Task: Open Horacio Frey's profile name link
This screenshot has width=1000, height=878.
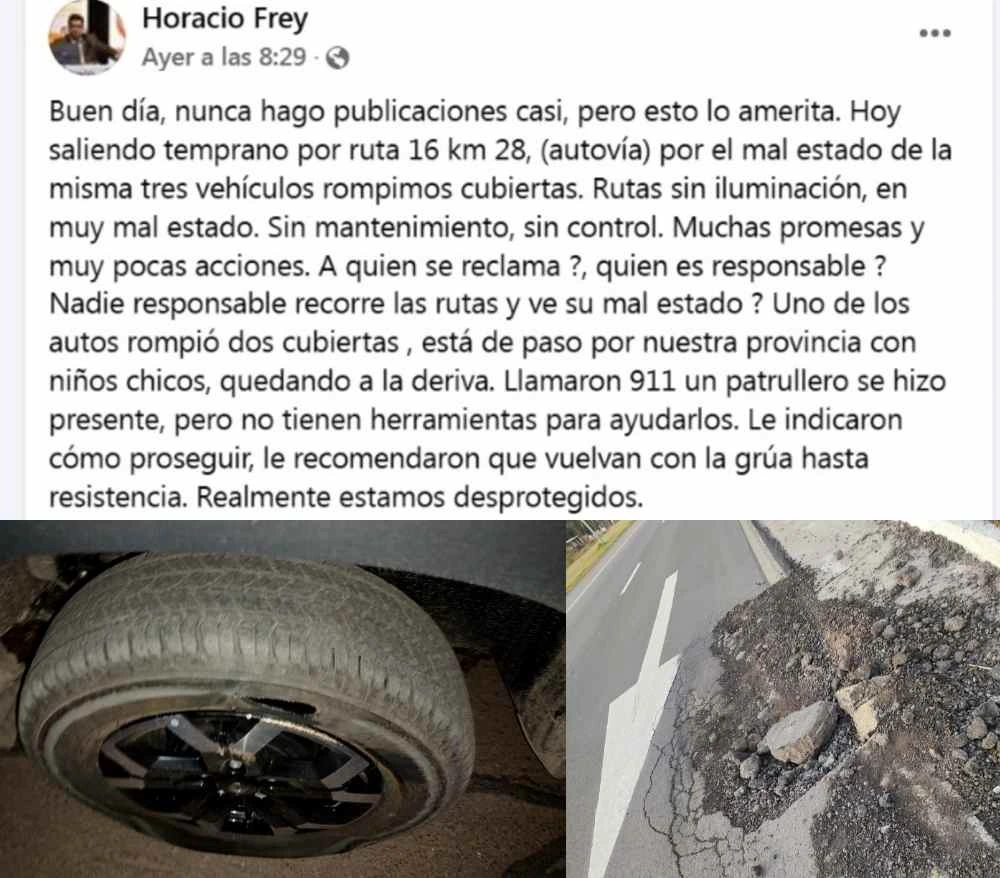Action: pos(225,18)
